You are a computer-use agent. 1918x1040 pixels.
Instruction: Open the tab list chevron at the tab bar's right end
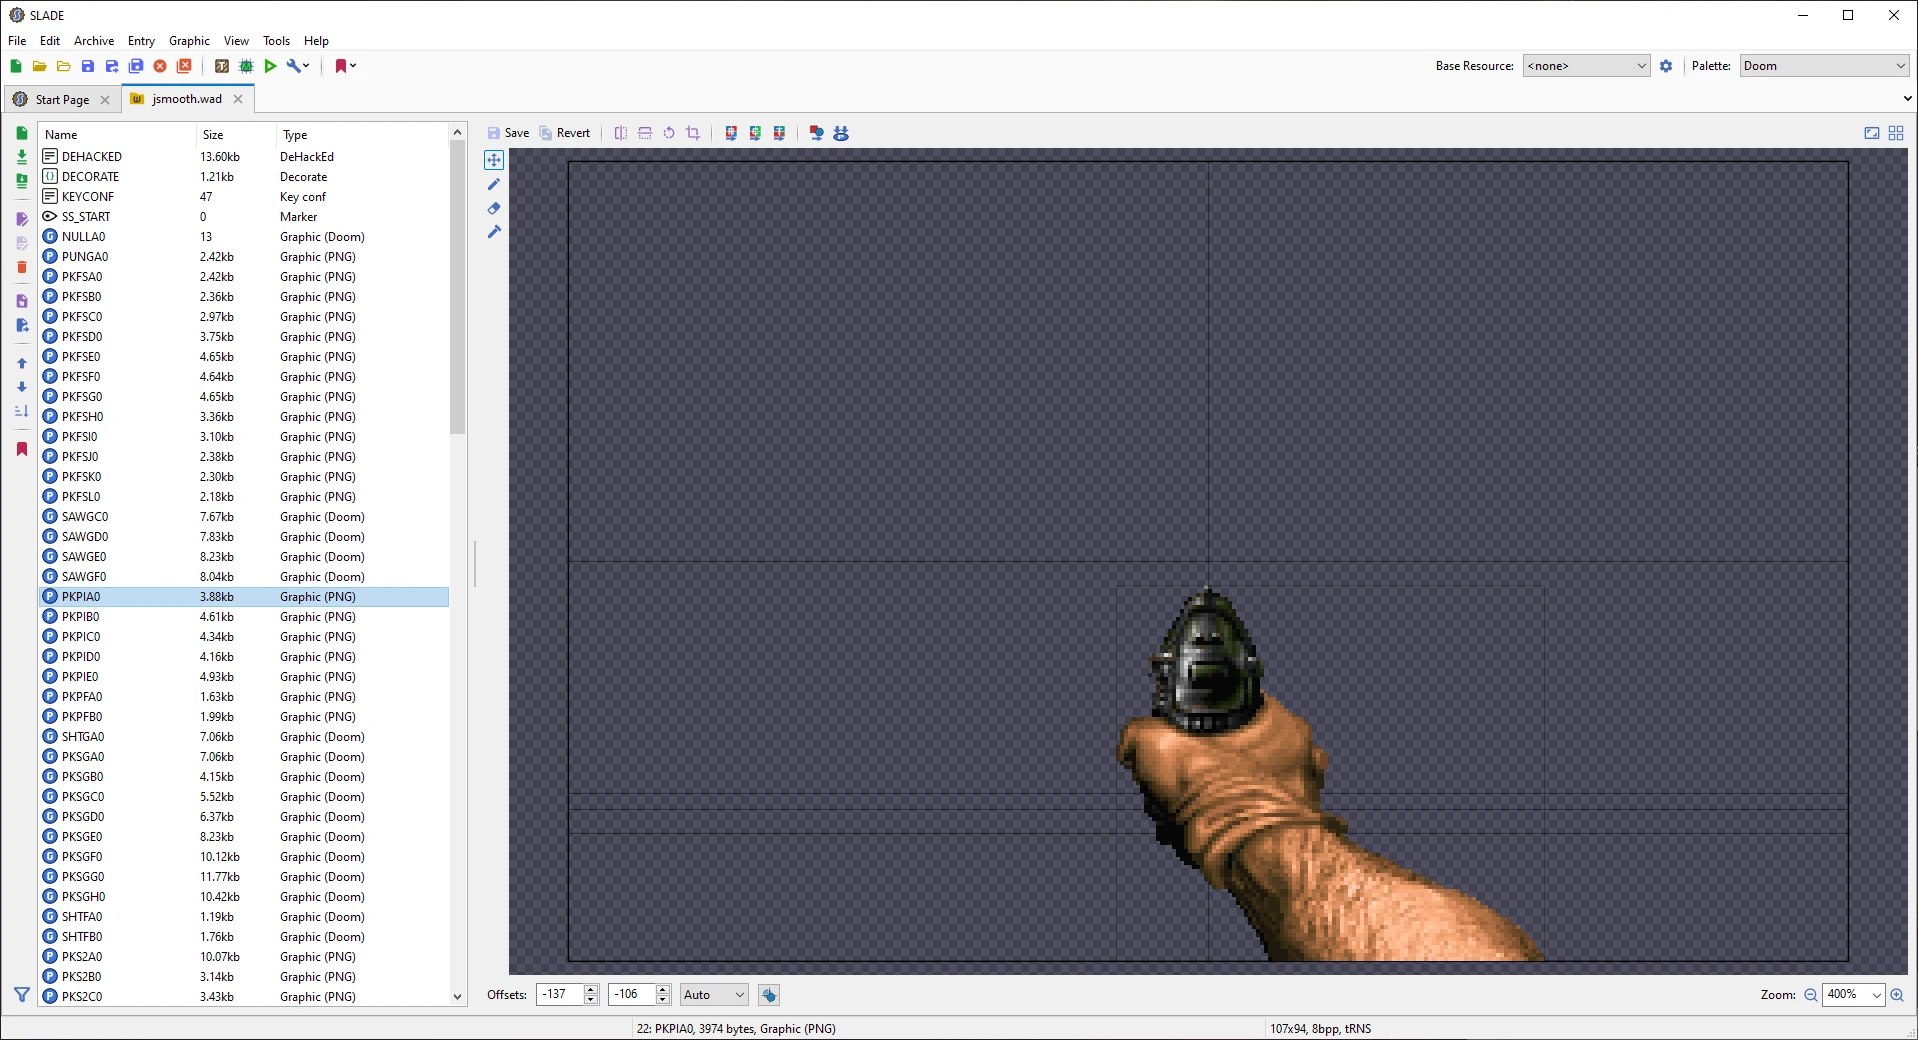coord(1907,99)
